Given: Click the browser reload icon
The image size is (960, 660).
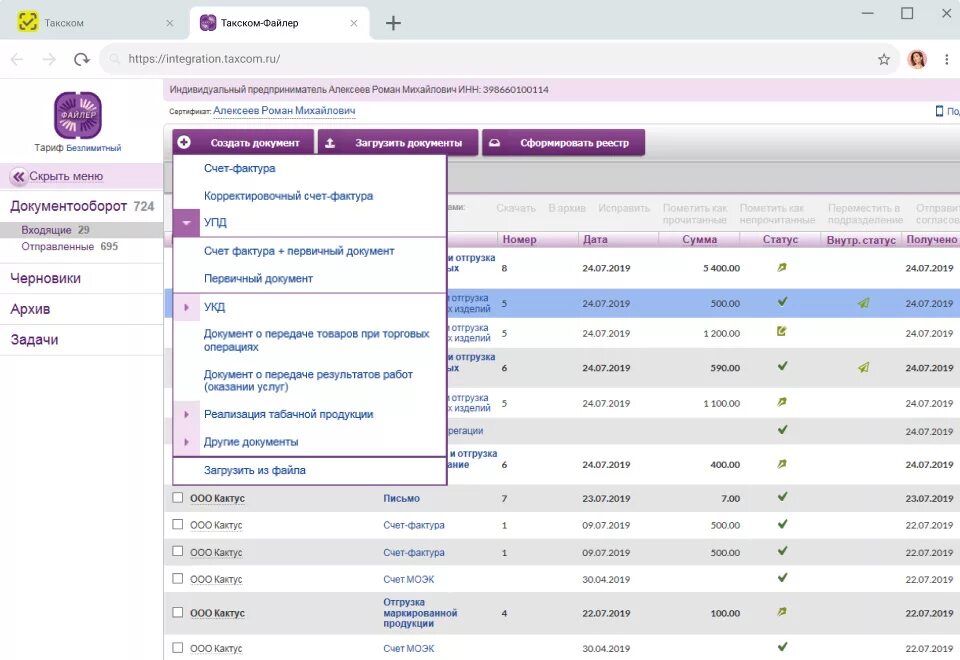Looking at the screenshot, I should 81,59.
